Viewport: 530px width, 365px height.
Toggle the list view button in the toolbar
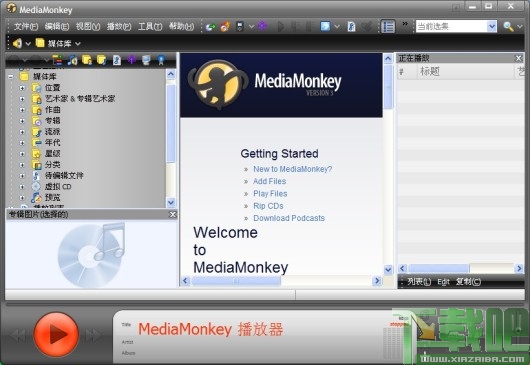[388, 27]
